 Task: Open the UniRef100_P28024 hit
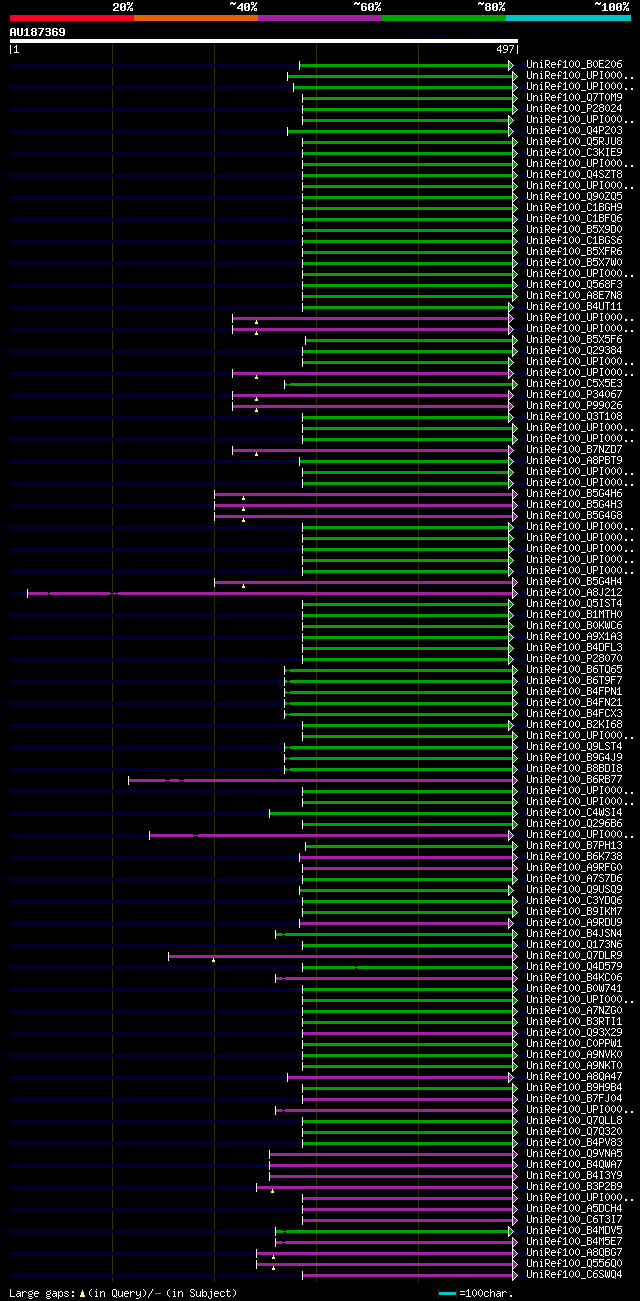coord(575,109)
